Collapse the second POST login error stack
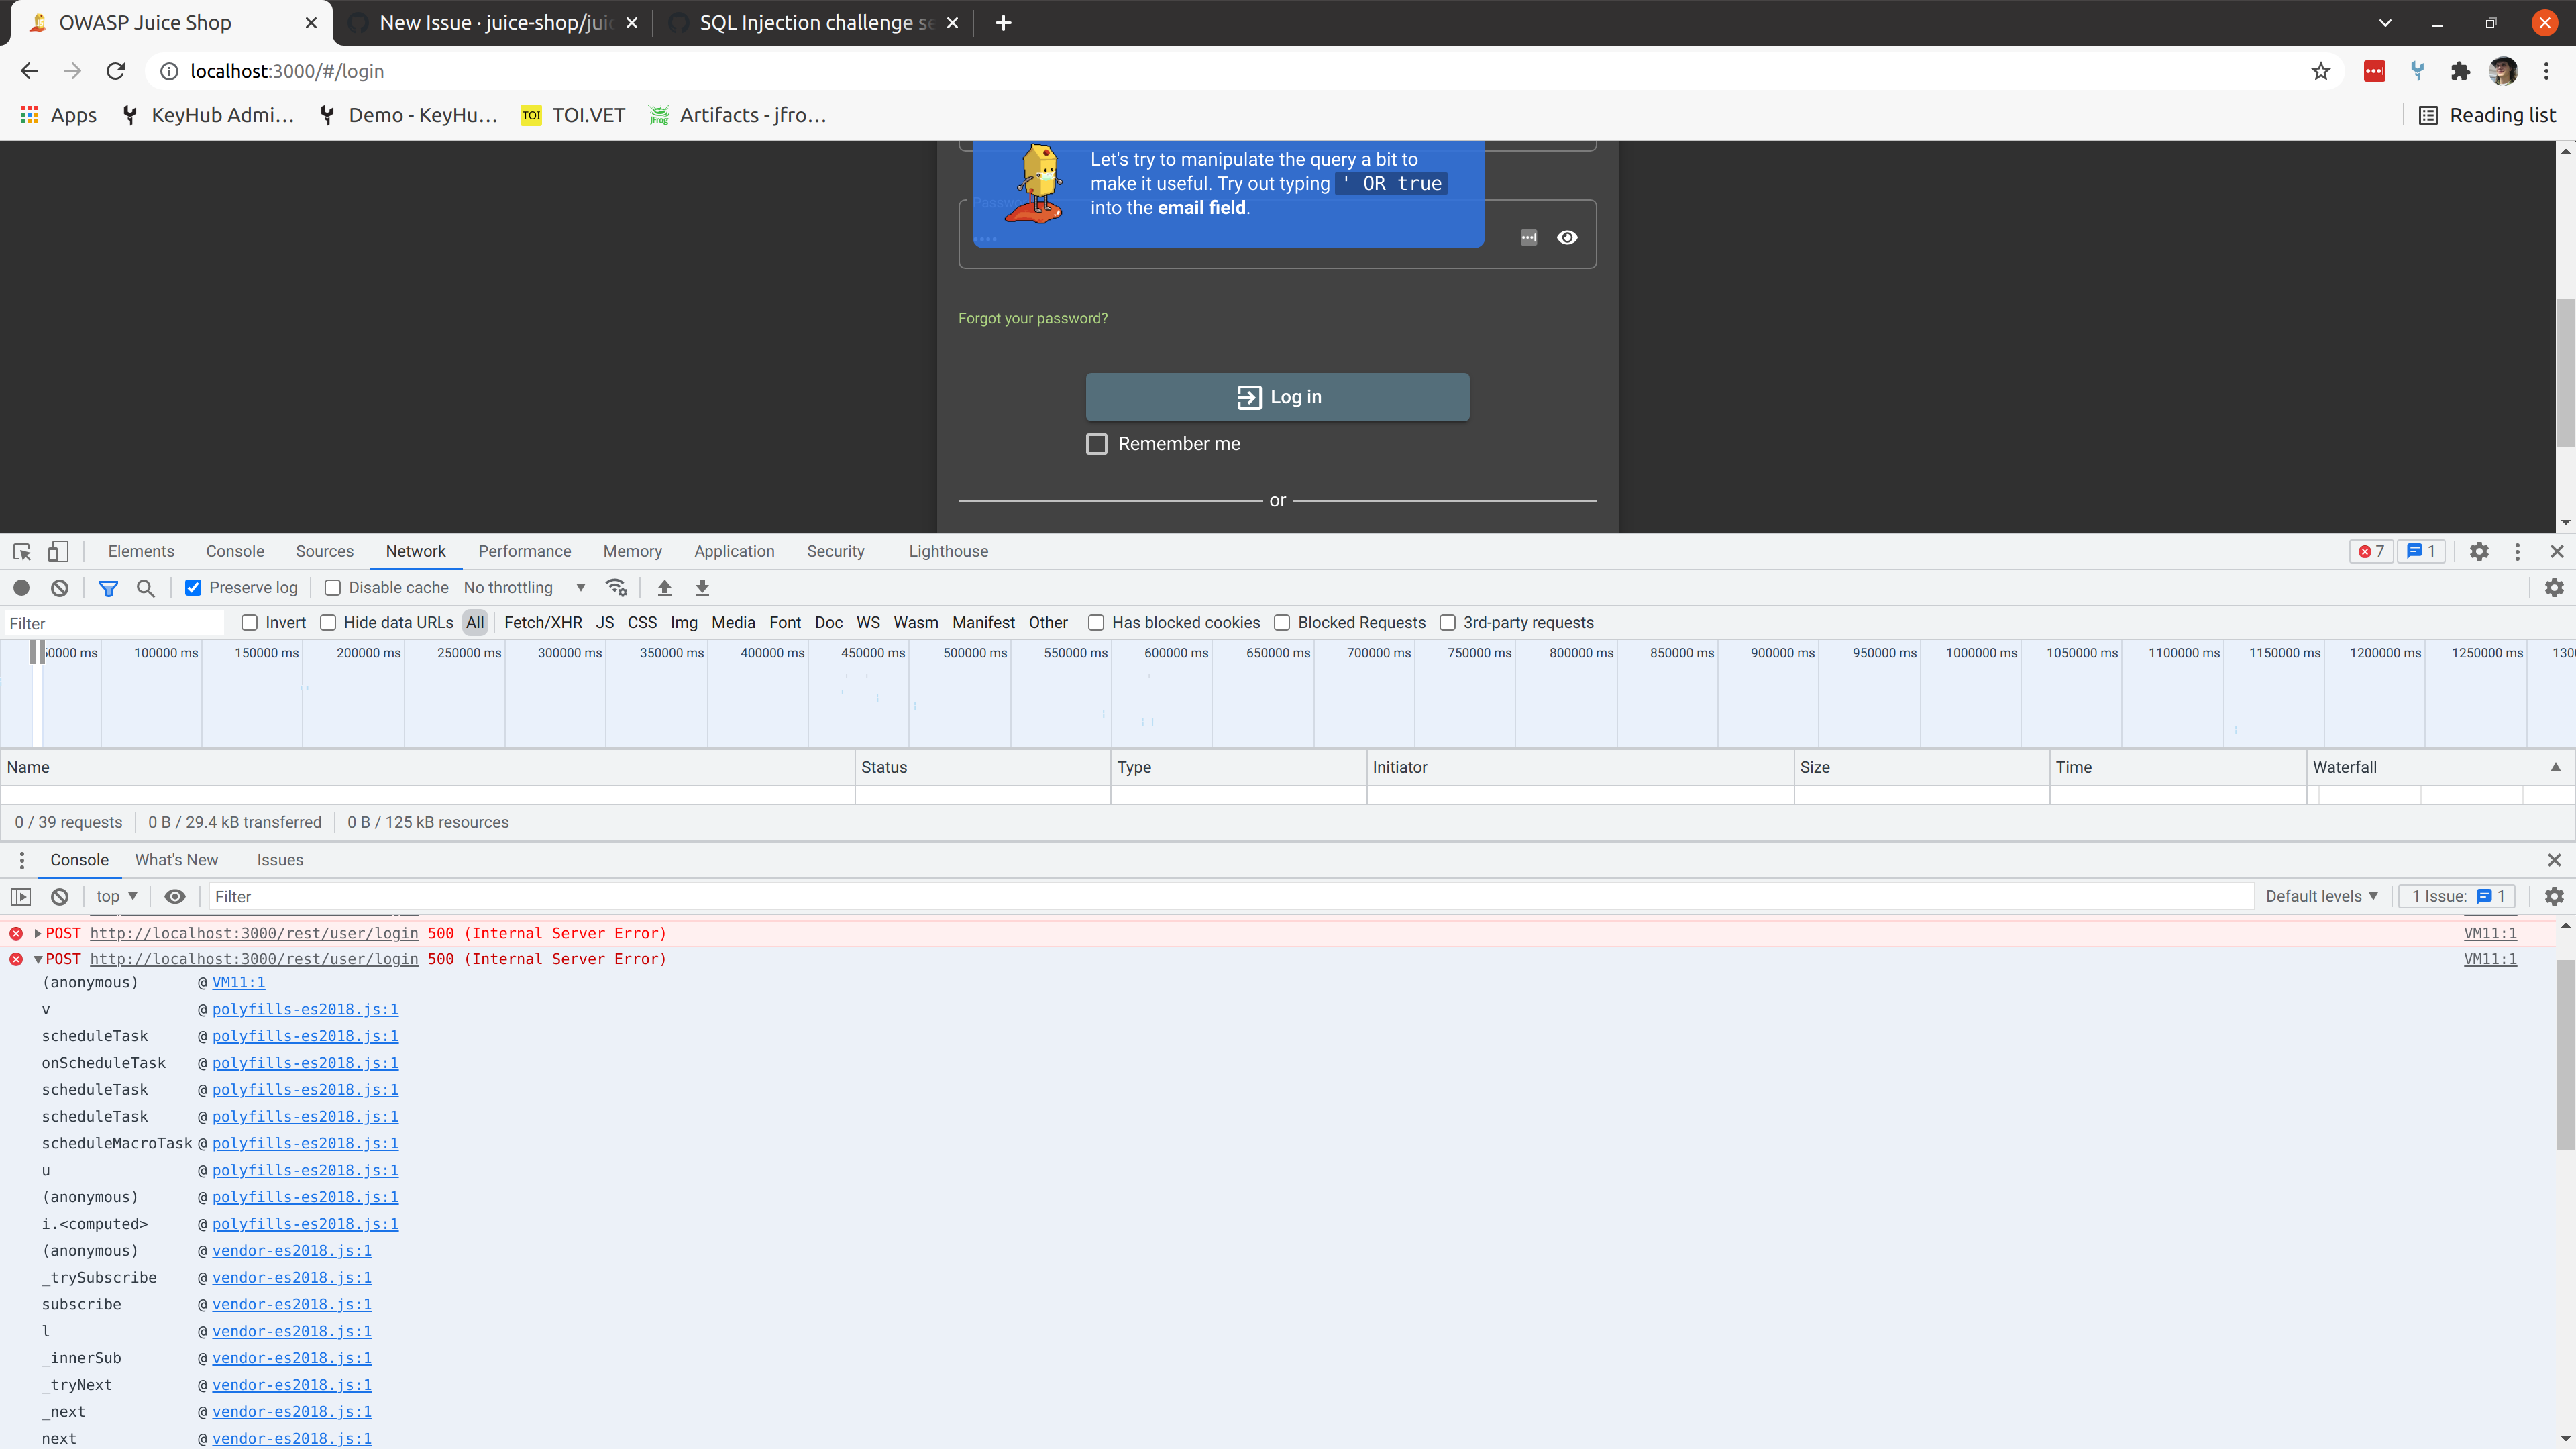This screenshot has height=1449, width=2576. point(38,959)
